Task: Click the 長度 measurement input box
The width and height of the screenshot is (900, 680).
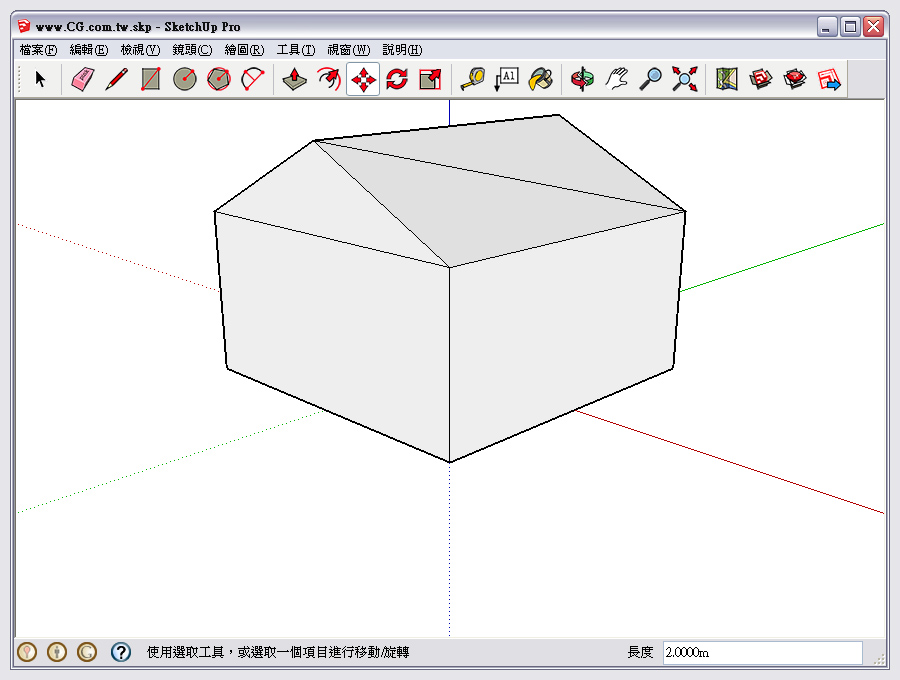Action: [x=762, y=652]
